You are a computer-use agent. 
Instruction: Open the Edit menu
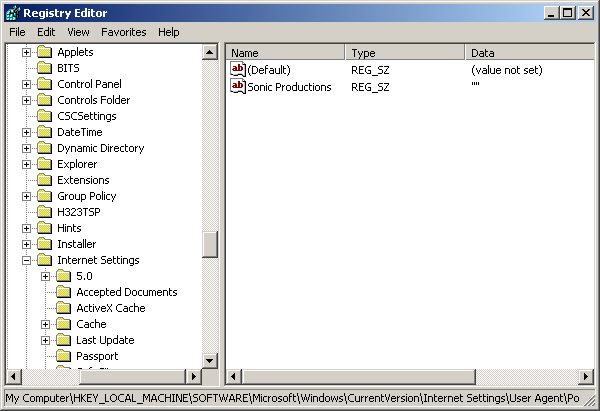pyautogui.click(x=46, y=32)
